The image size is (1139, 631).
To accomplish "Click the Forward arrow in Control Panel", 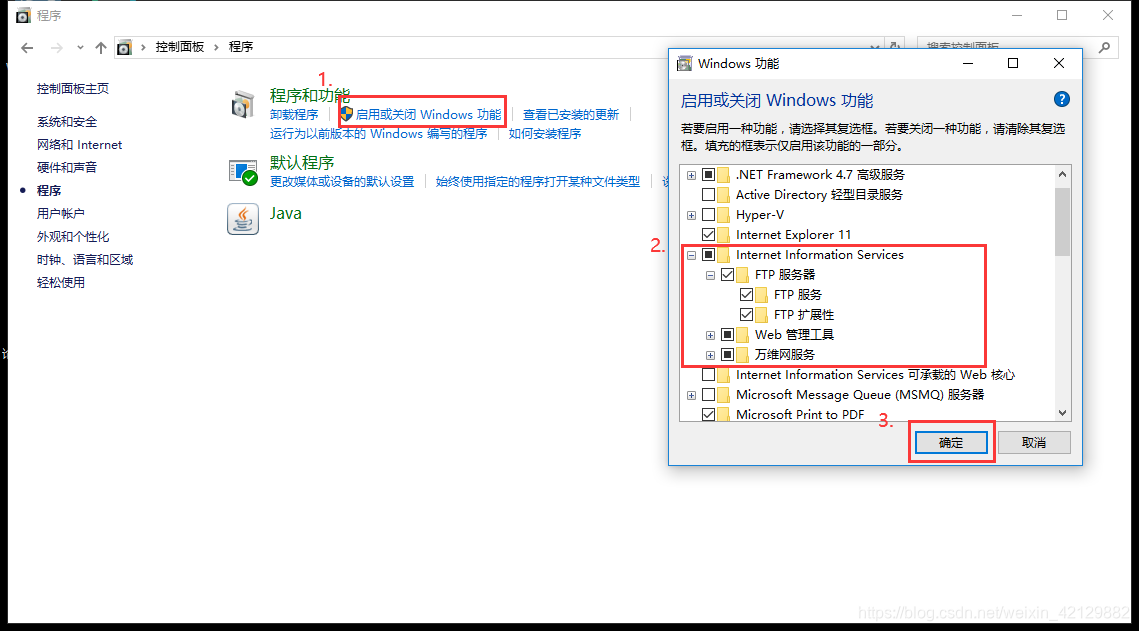I will [x=56, y=48].
